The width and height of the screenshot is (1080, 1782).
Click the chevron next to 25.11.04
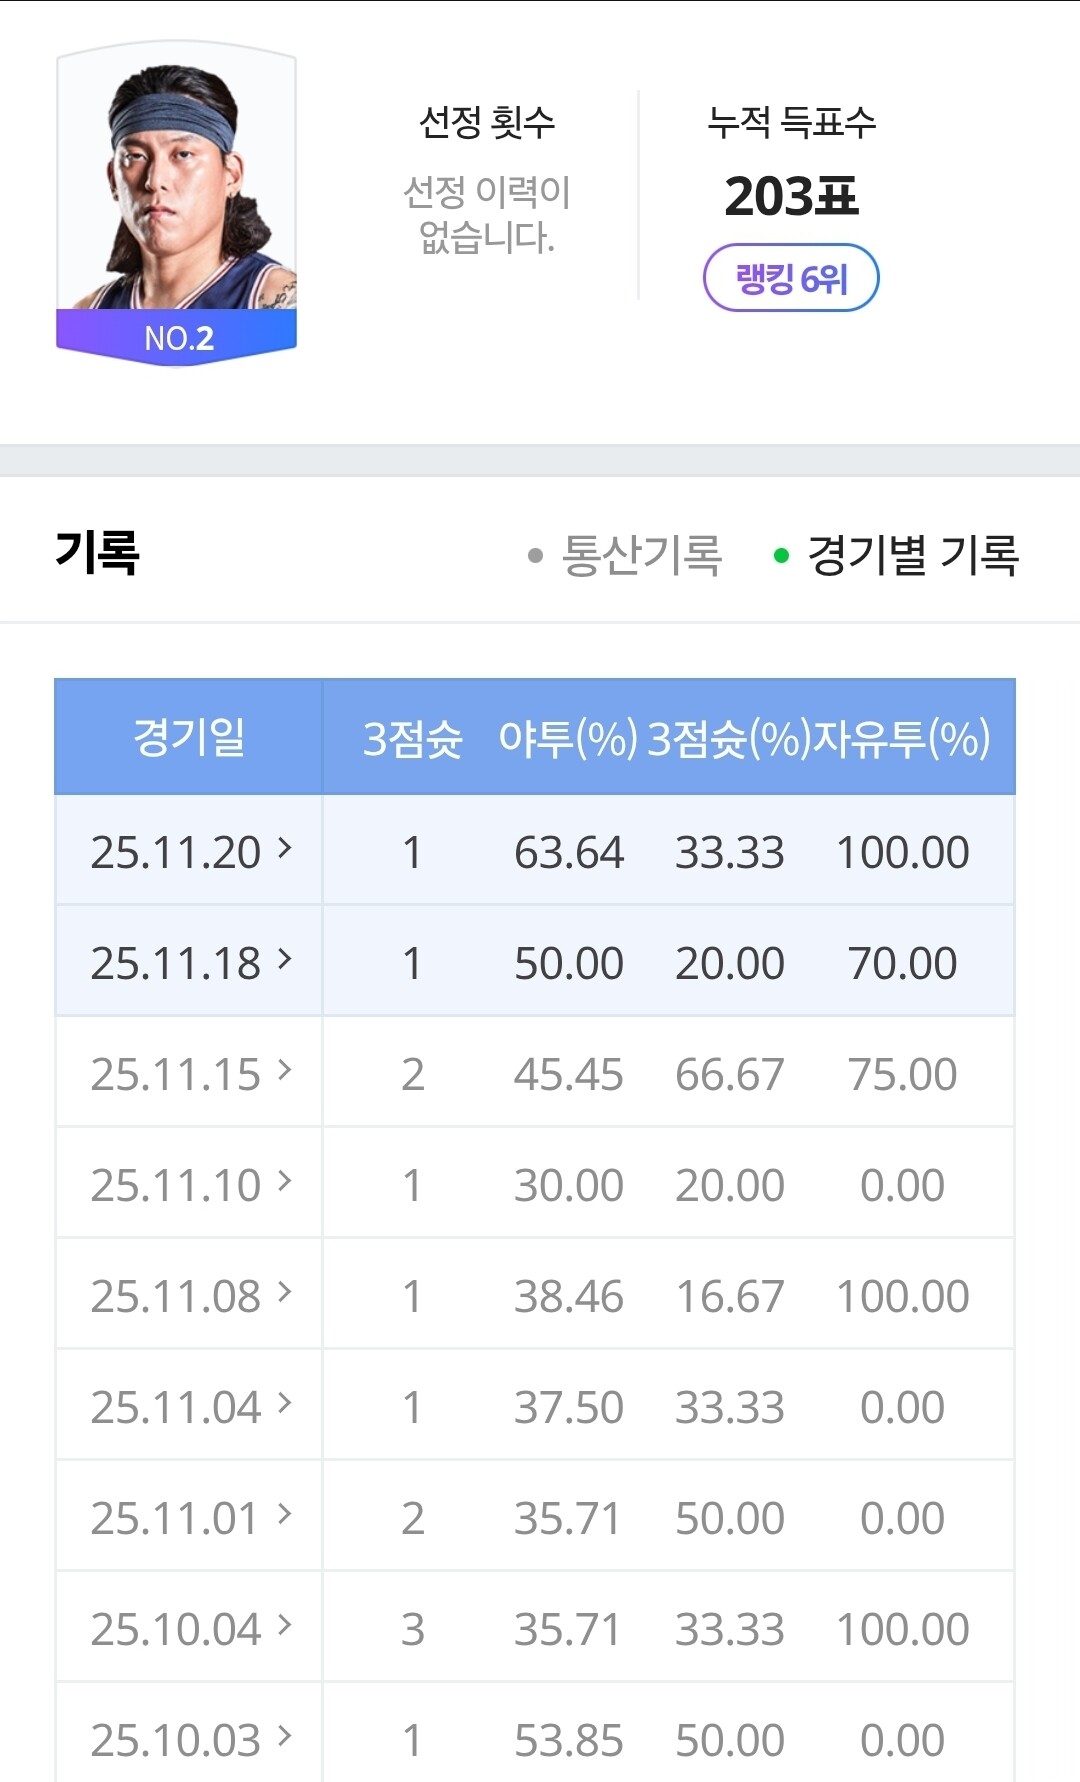285,1404
